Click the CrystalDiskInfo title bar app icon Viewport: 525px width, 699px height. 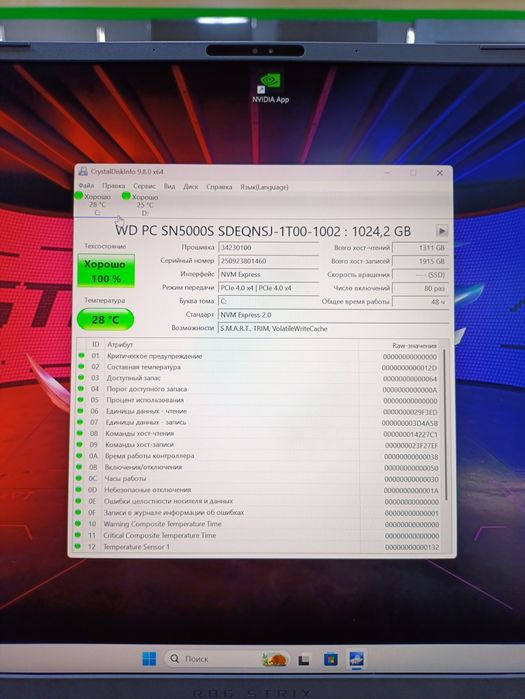(x=83, y=171)
